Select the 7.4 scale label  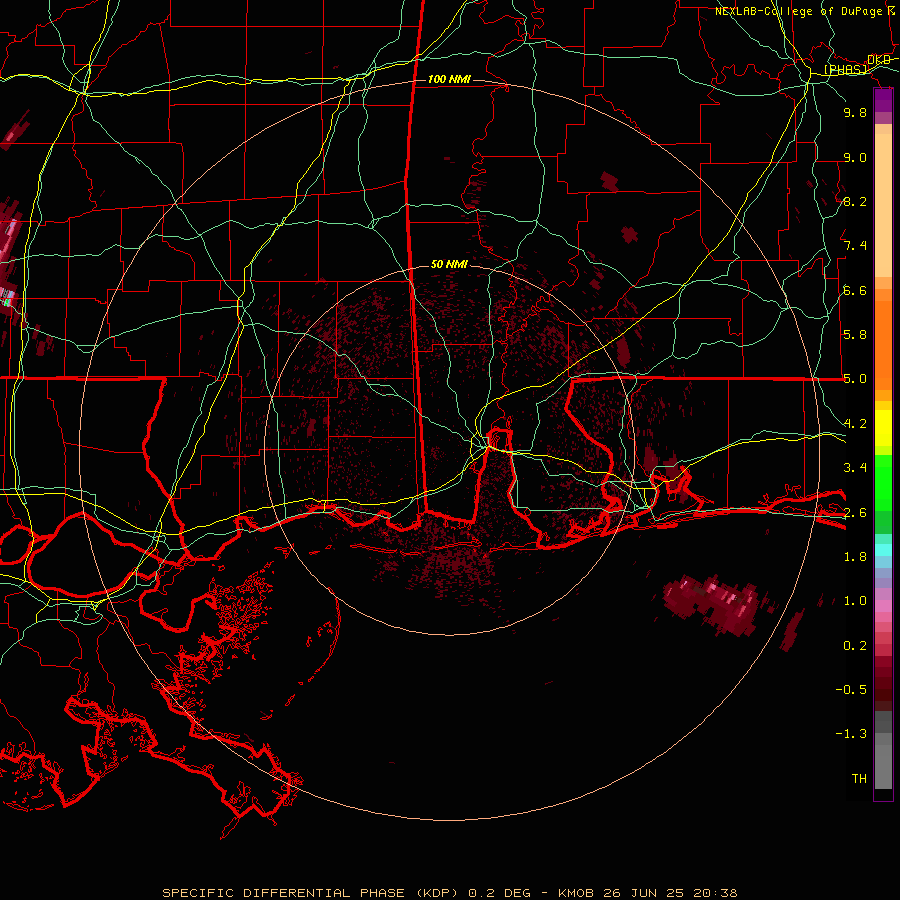tap(855, 246)
